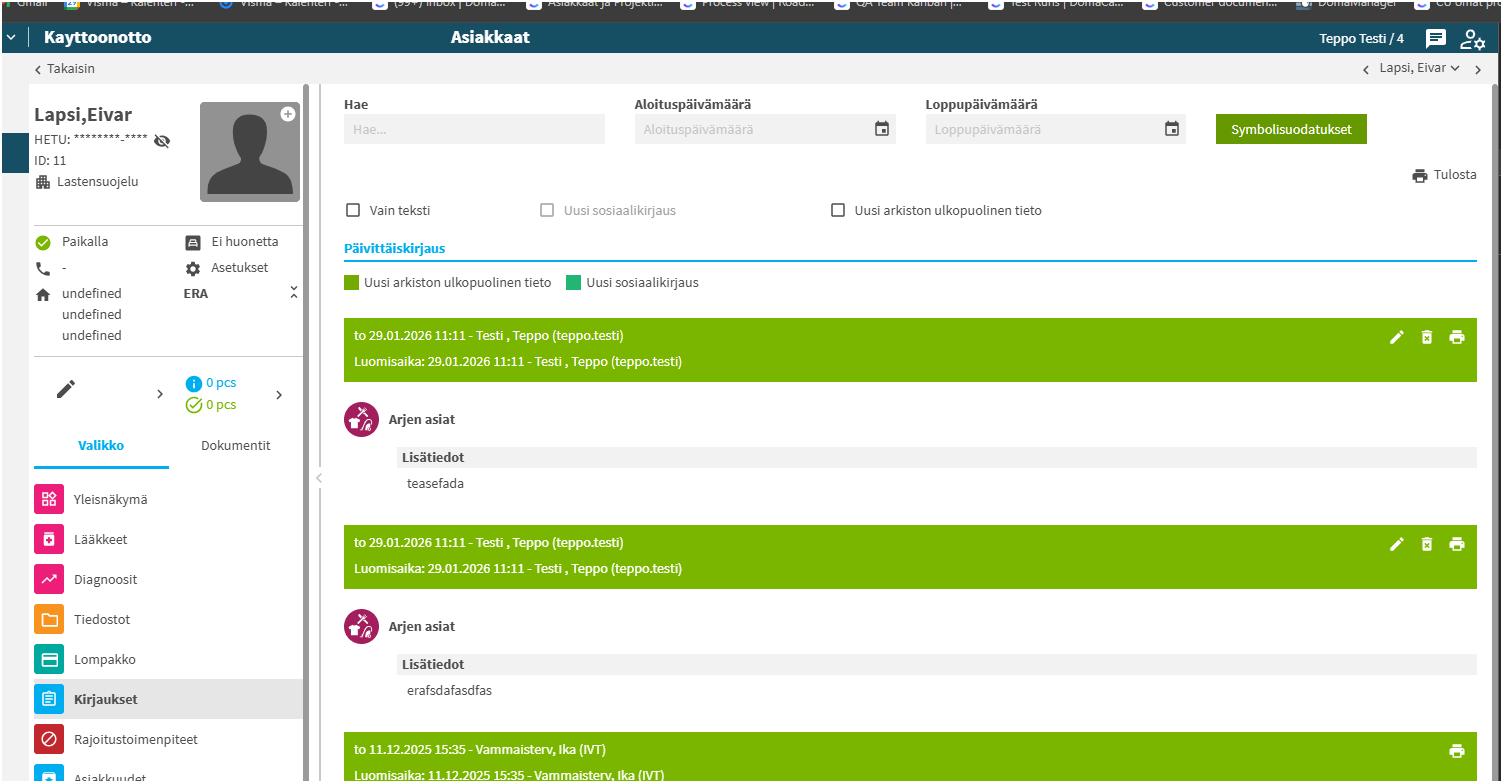1503x783 pixels.
Task: Toggle HETU visibility eye icon
Action: tap(162, 141)
